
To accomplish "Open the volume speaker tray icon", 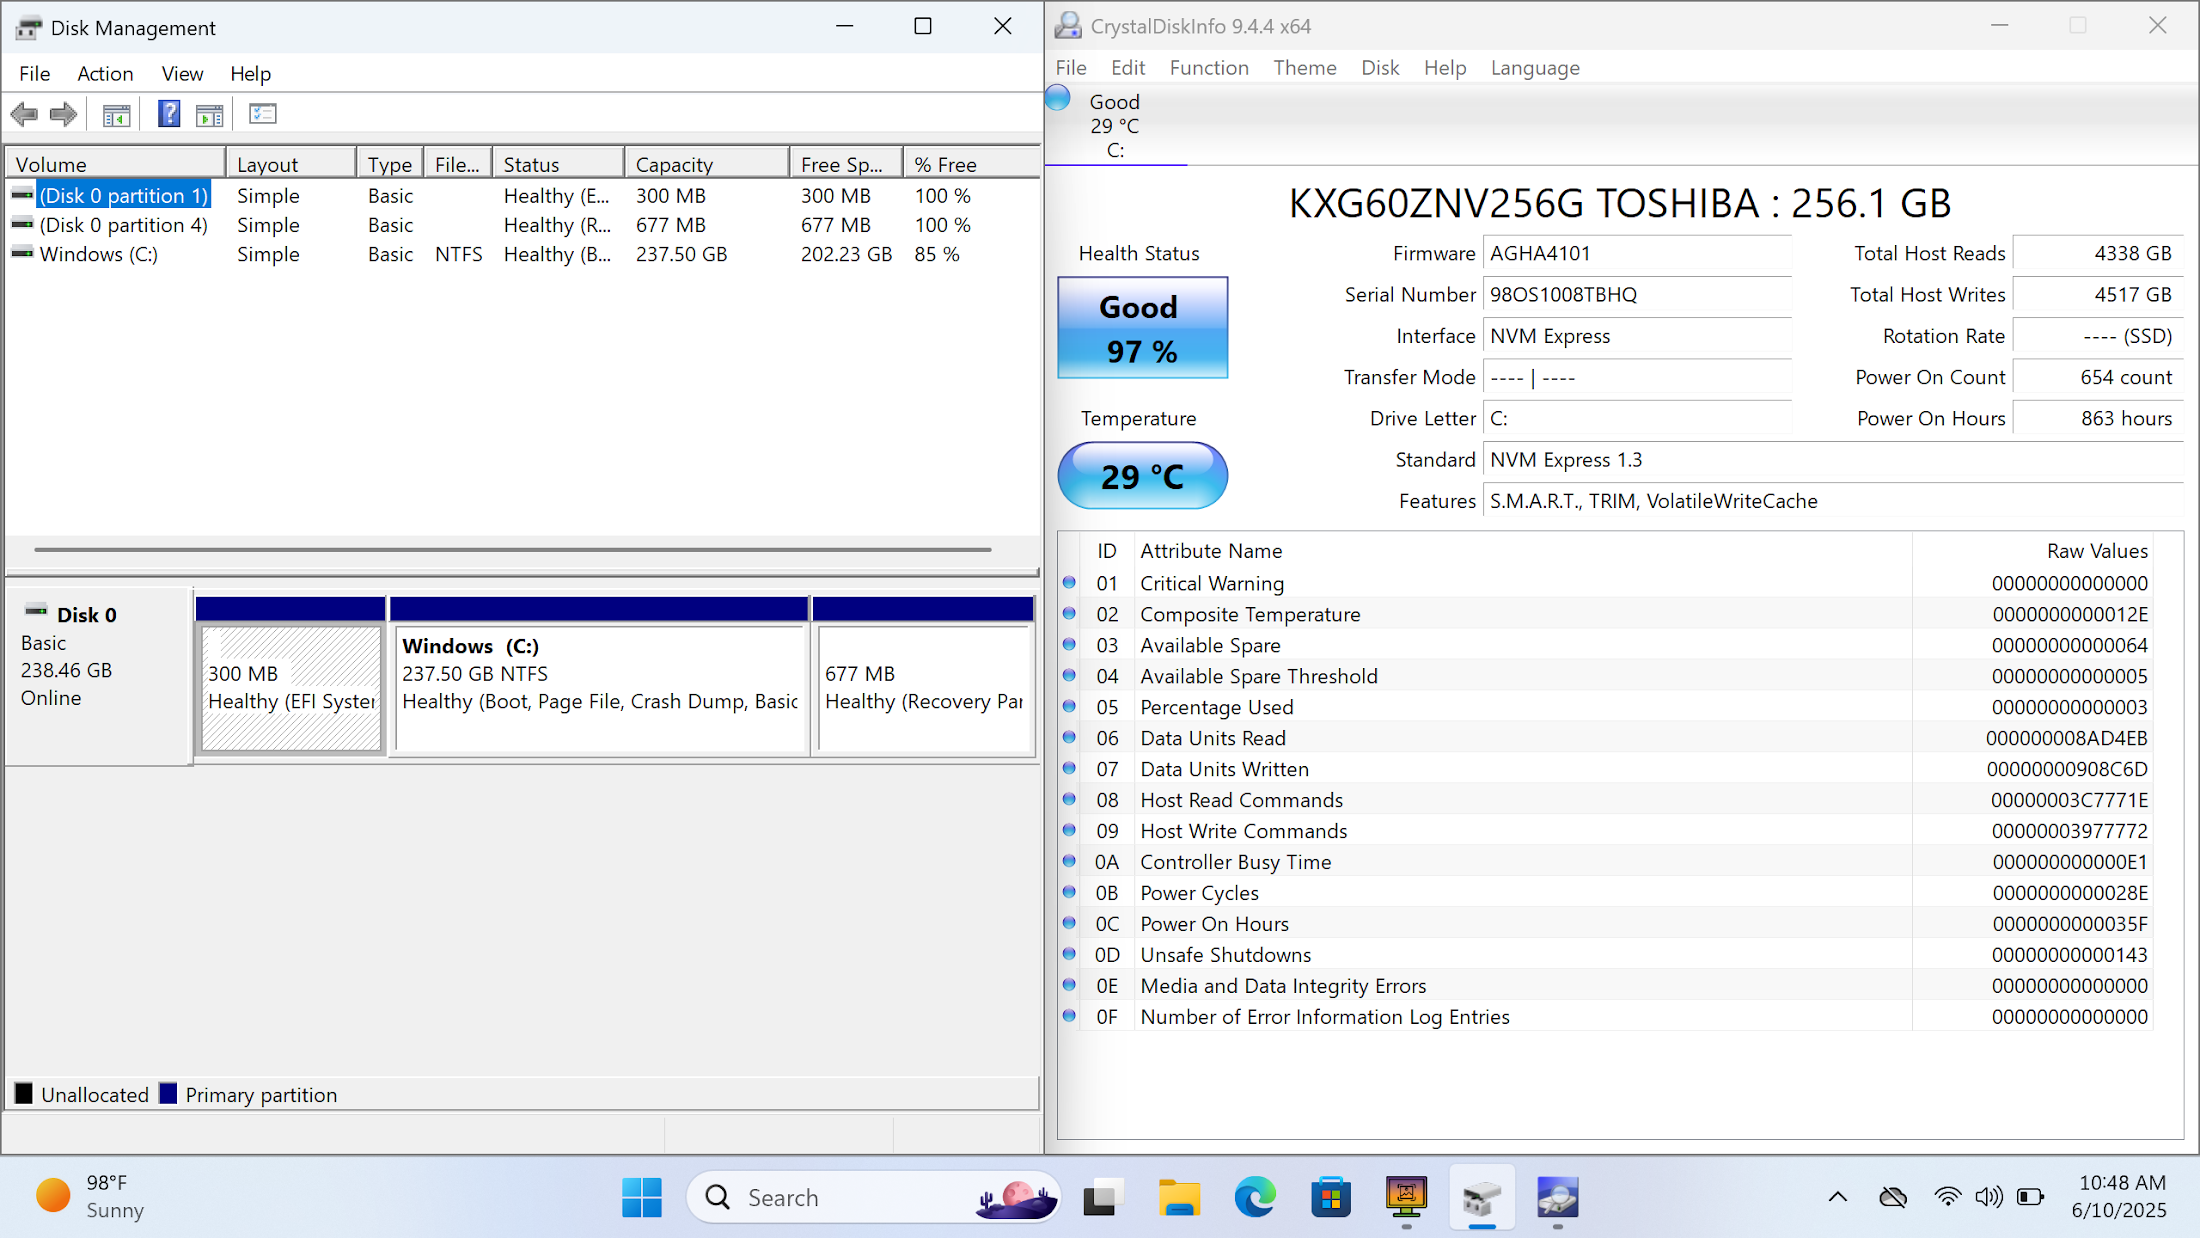I will tap(1989, 1197).
